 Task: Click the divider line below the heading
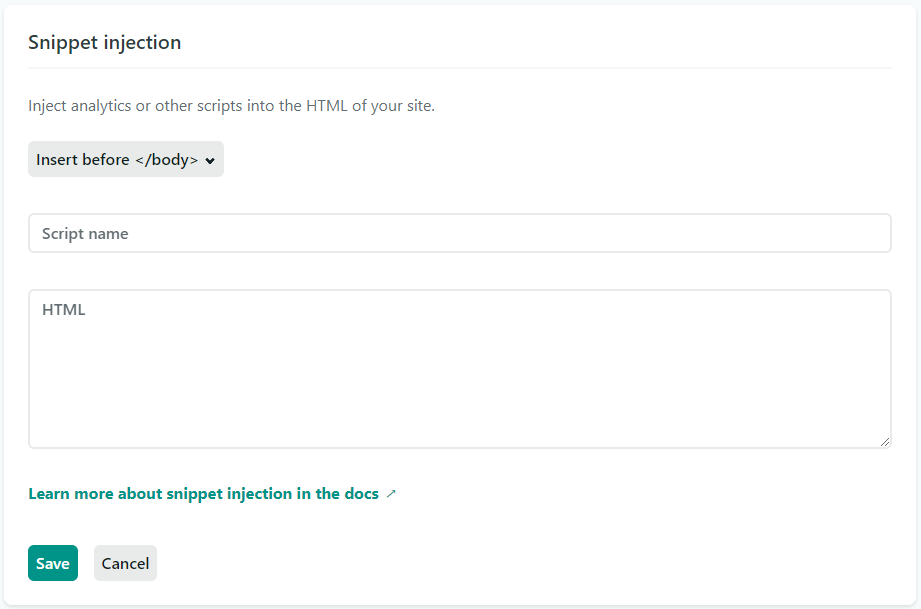[459, 68]
